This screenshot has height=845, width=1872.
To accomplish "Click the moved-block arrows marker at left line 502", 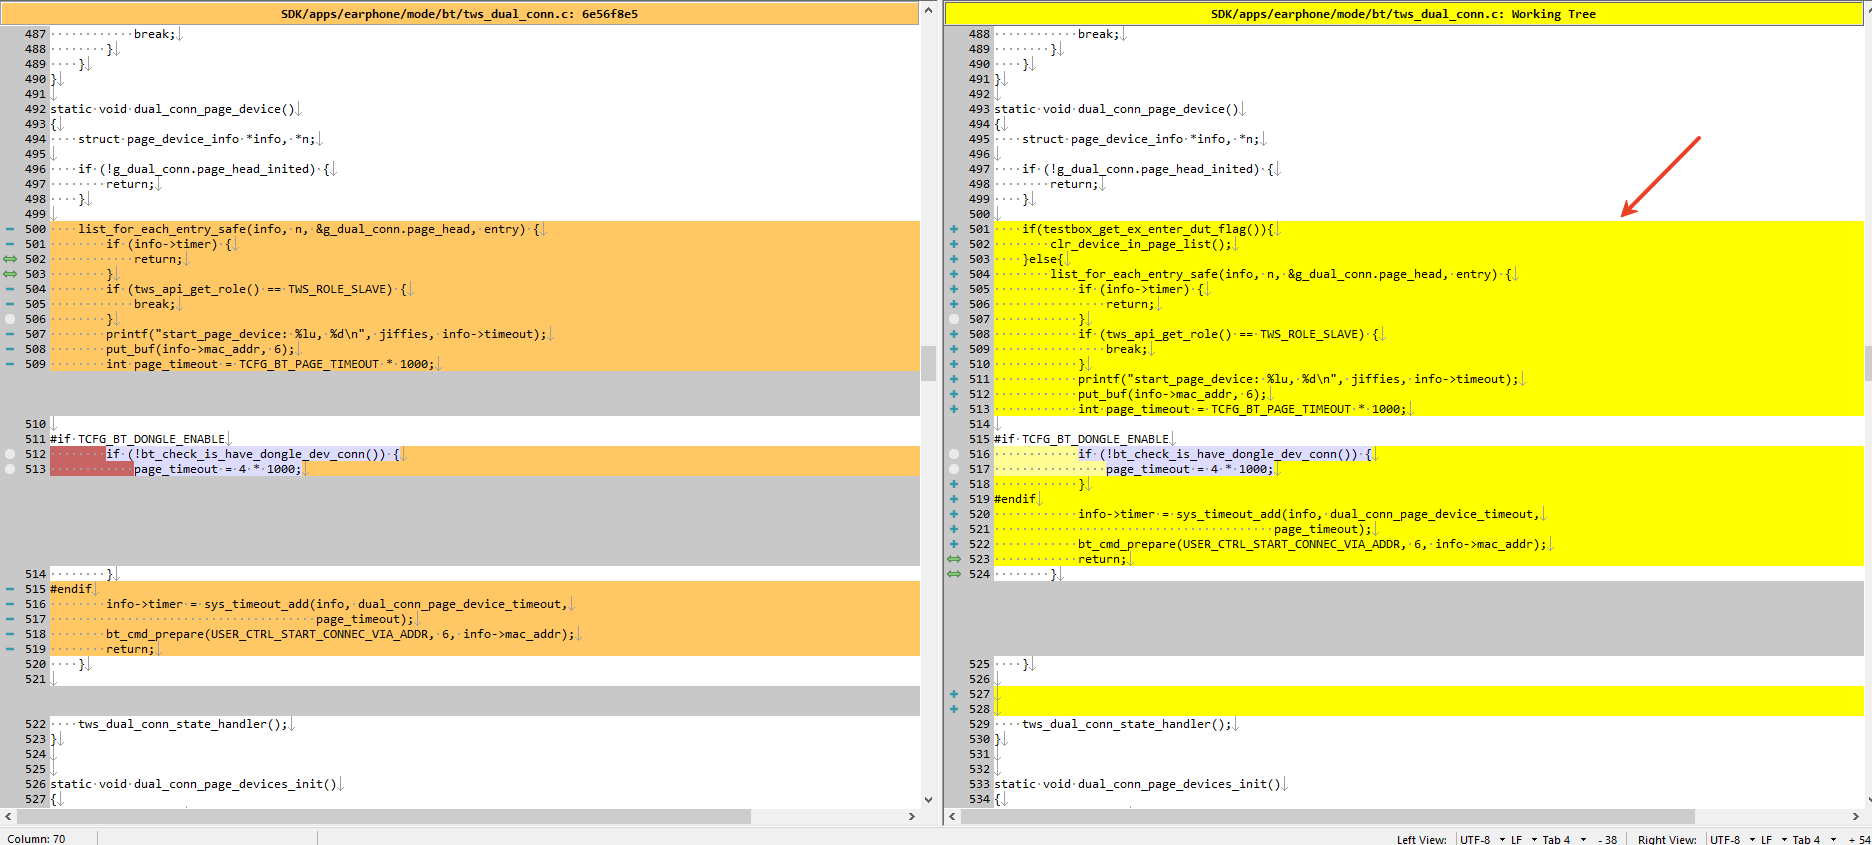I will pyautogui.click(x=10, y=259).
